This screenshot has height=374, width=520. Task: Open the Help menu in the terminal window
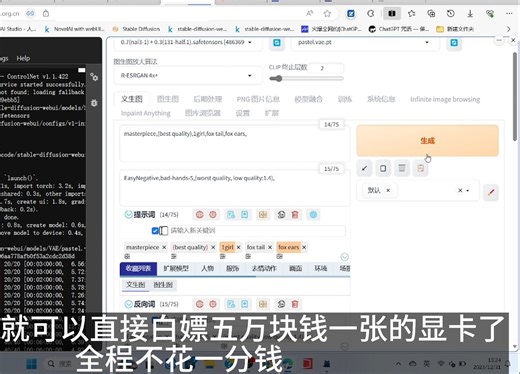pos(23,58)
